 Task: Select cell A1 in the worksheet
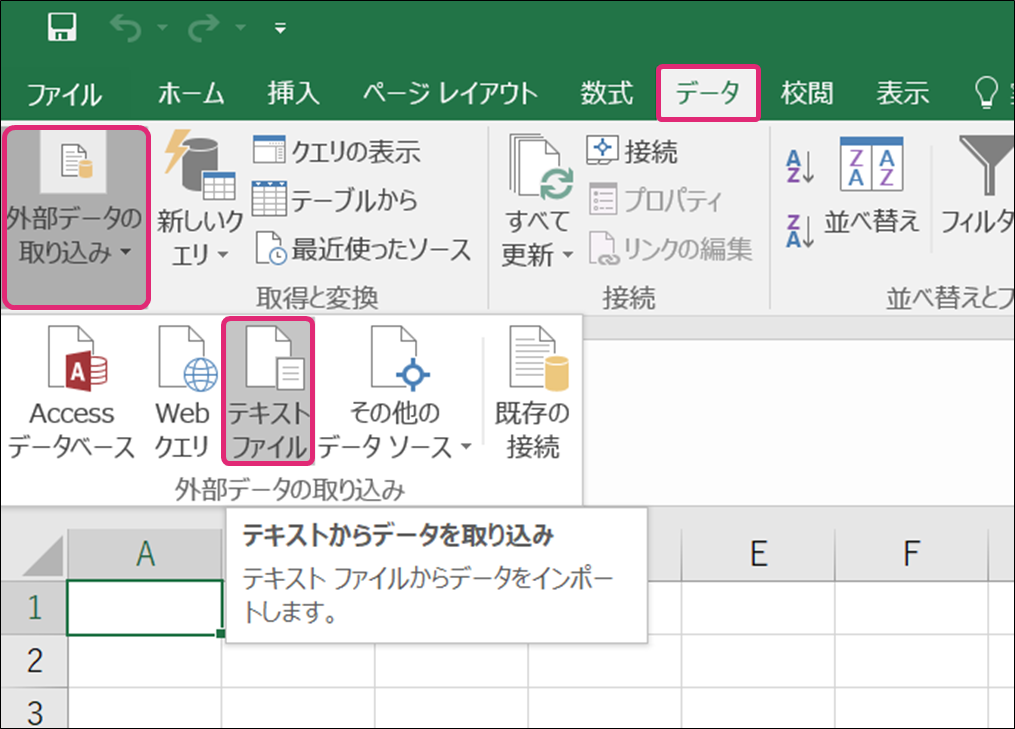tap(145, 608)
